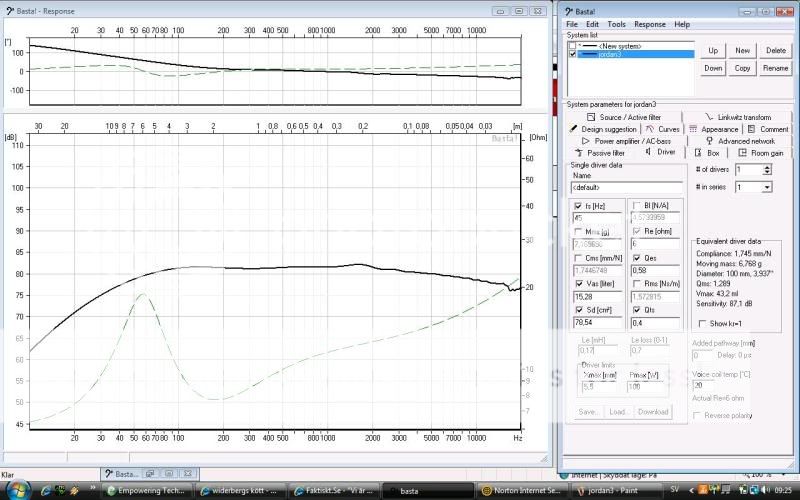Open the Source / Active filter tab
Viewport: 800px width, 500px height.
[624, 117]
